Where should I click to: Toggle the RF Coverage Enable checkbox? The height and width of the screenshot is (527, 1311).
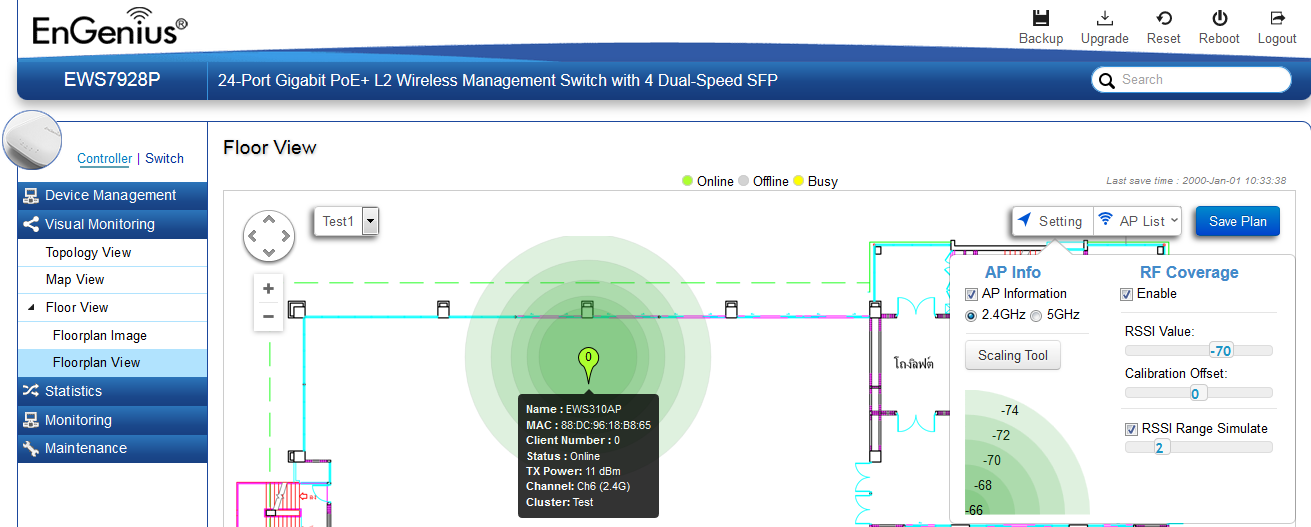click(x=1127, y=294)
